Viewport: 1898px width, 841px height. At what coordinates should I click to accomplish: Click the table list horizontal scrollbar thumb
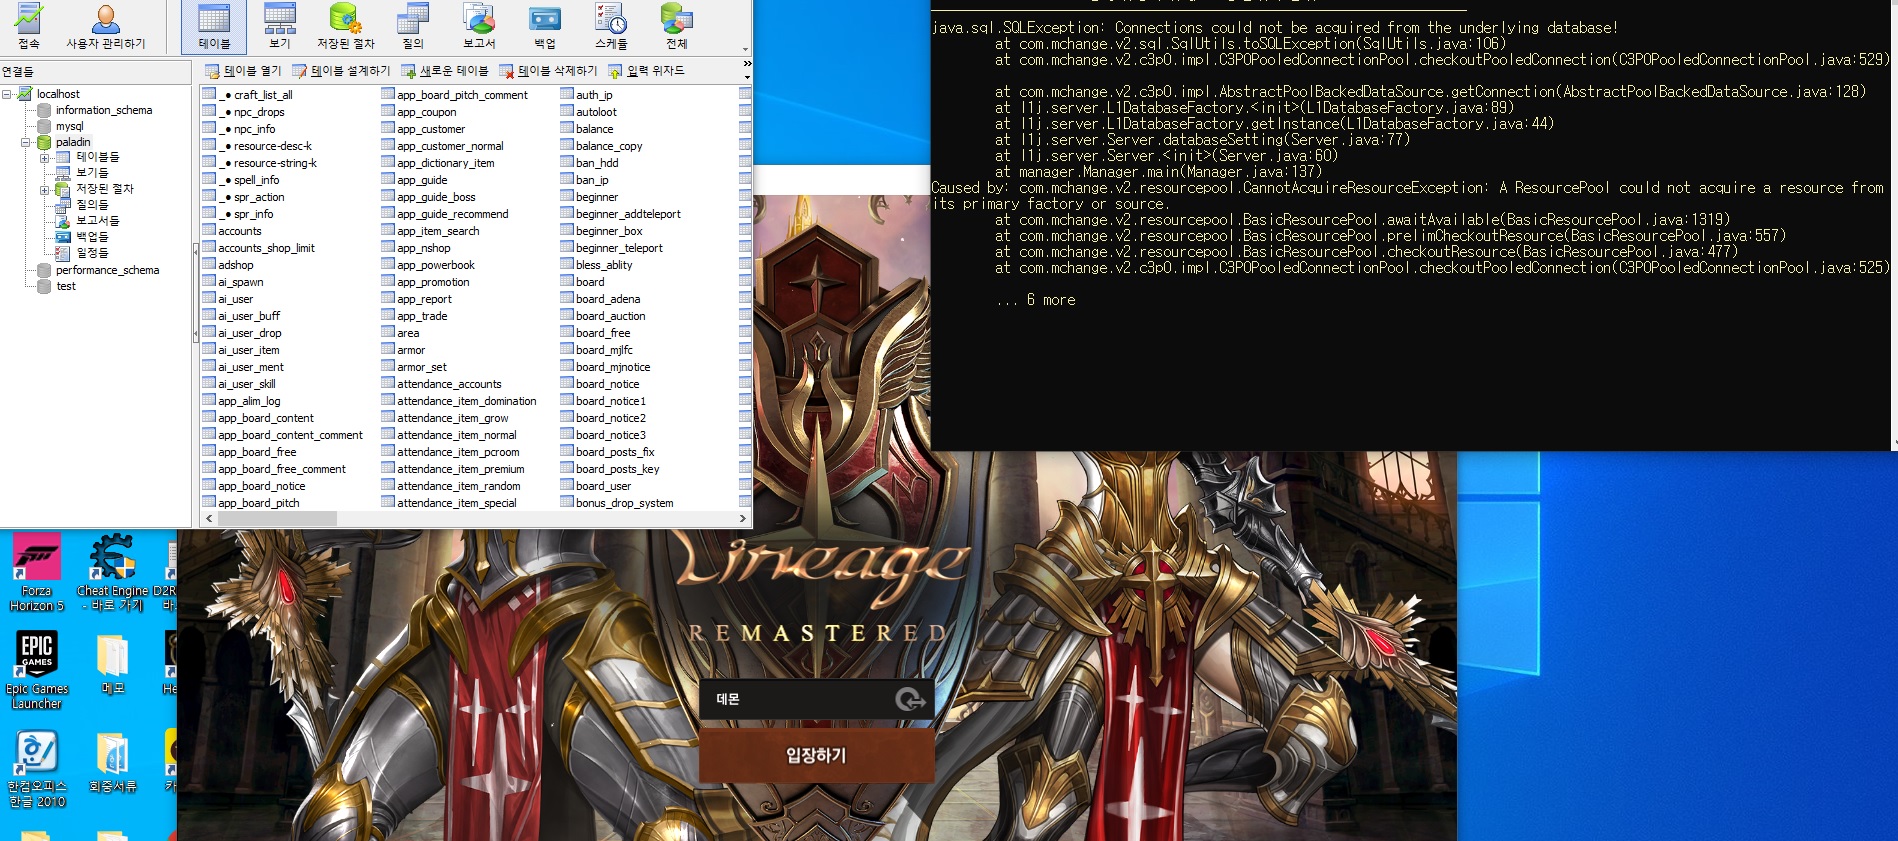[x=276, y=518]
